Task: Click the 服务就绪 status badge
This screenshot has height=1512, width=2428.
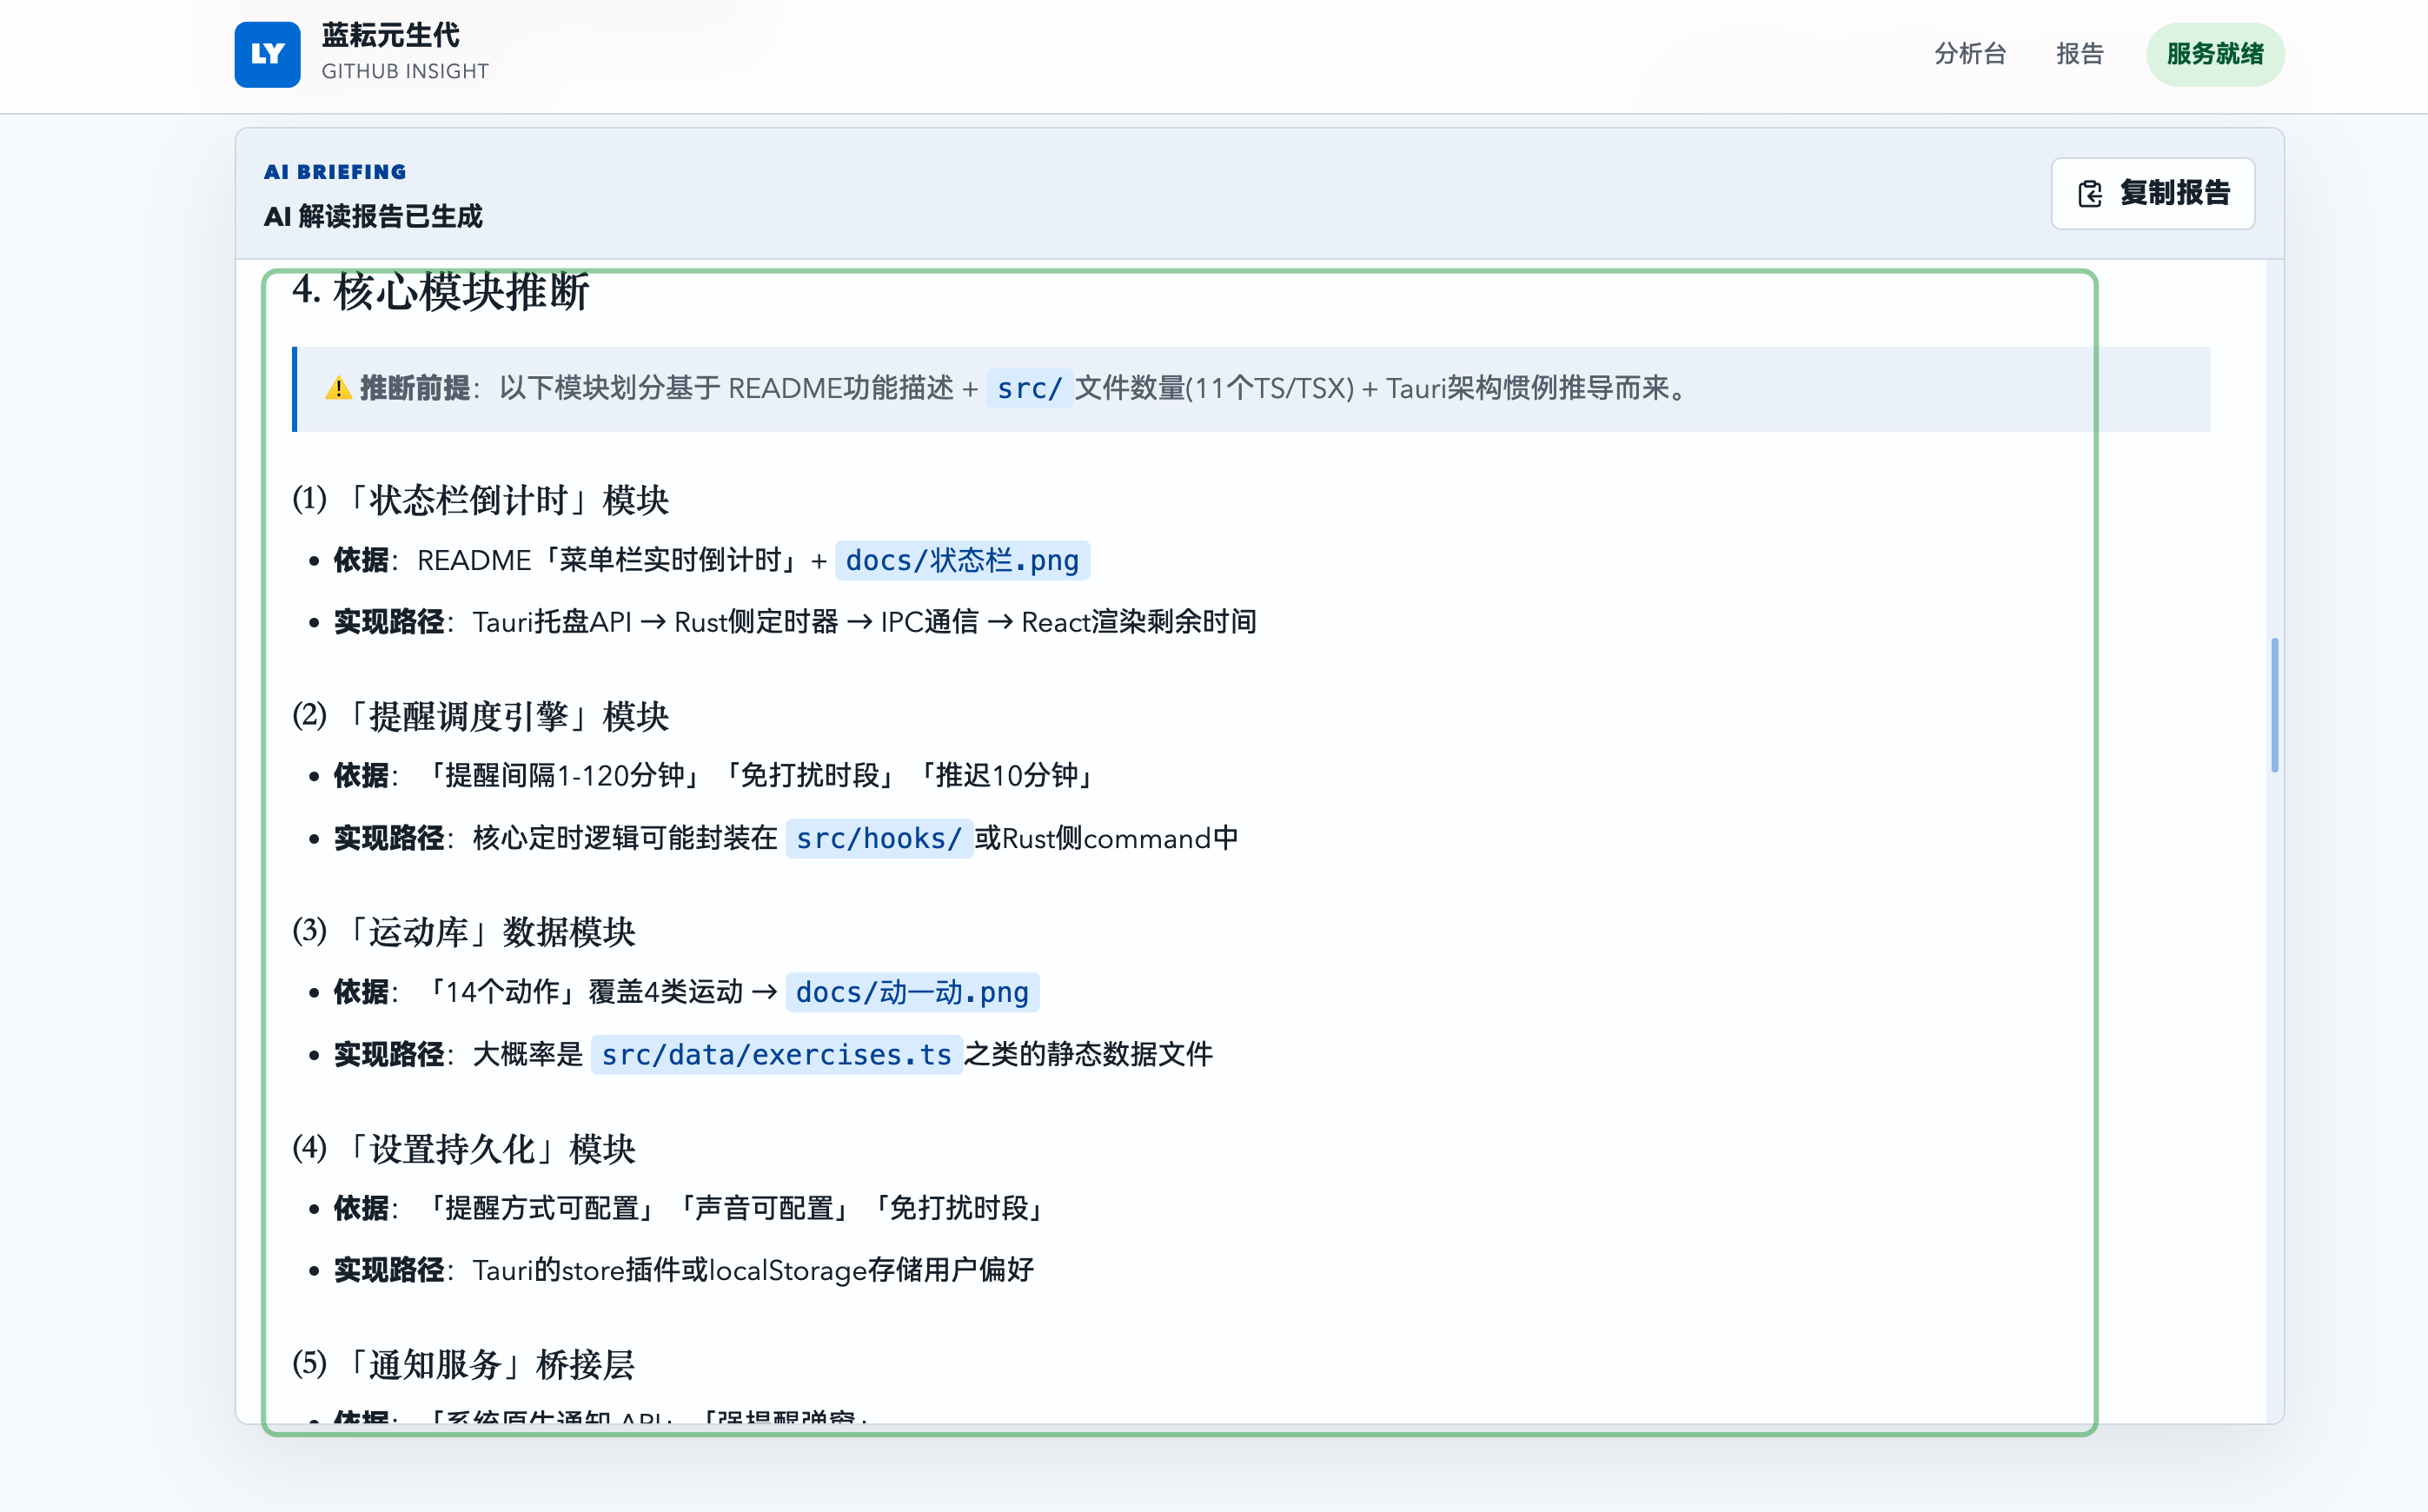Action: point(2215,54)
